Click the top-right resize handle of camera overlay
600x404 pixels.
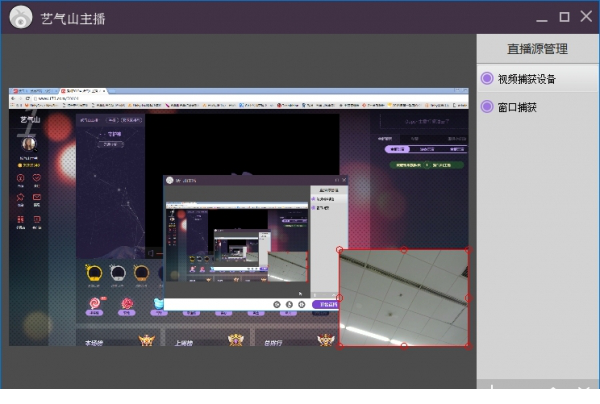click(468, 250)
